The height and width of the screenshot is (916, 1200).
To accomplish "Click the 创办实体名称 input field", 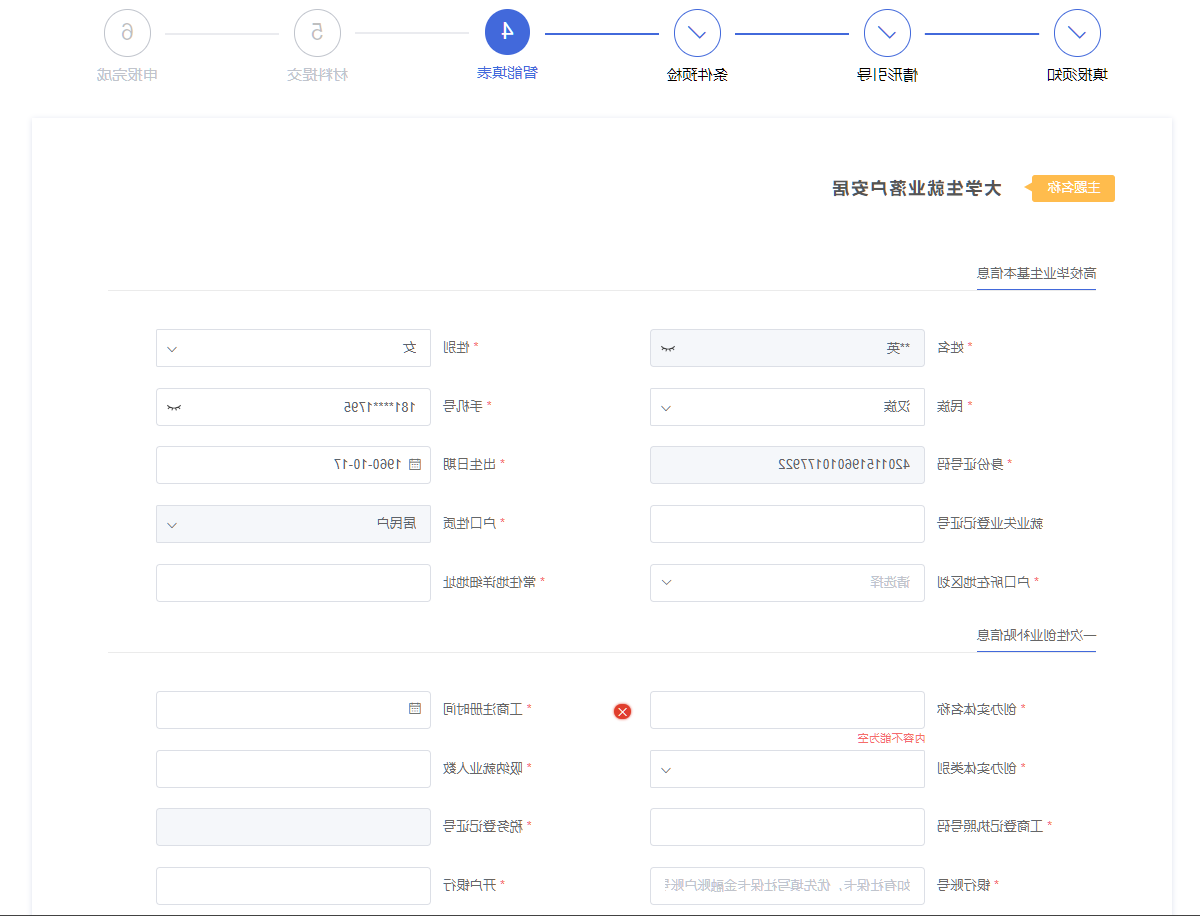I will click(x=787, y=710).
